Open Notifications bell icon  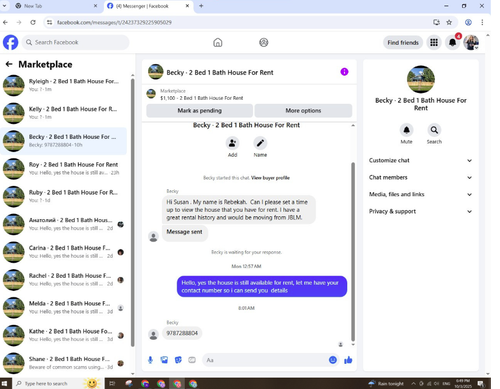[x=452, y=42]
